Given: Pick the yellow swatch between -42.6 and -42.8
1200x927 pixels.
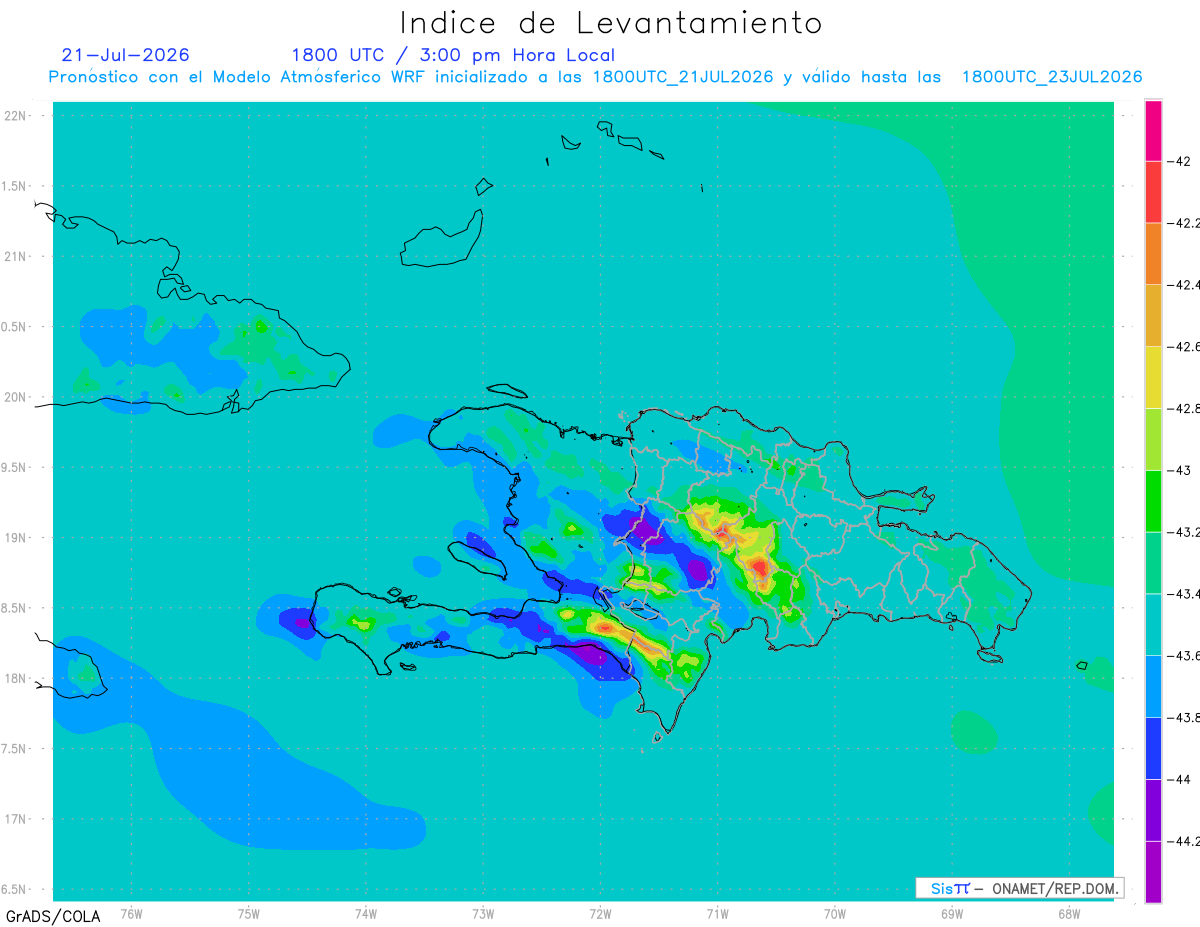Looking at the screenshot, I should [1153, 377].
